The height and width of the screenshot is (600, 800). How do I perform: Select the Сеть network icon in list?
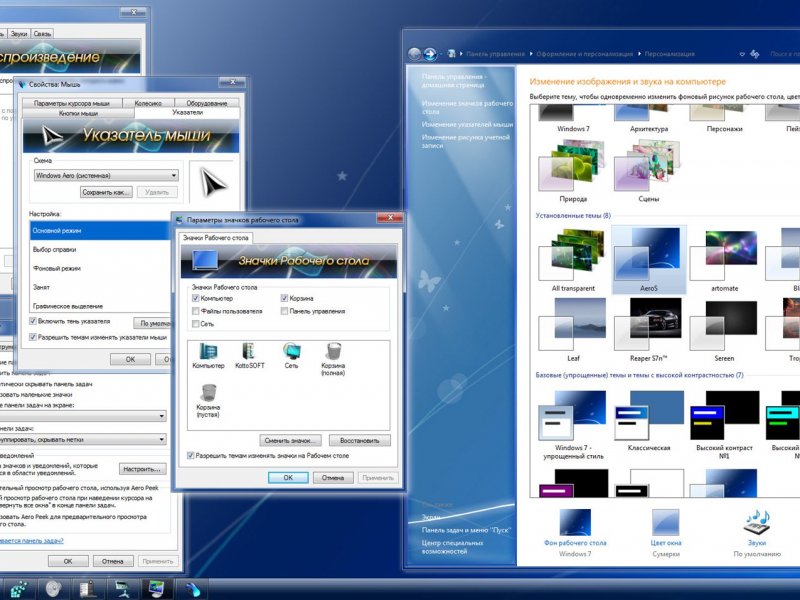coord(291,356)
